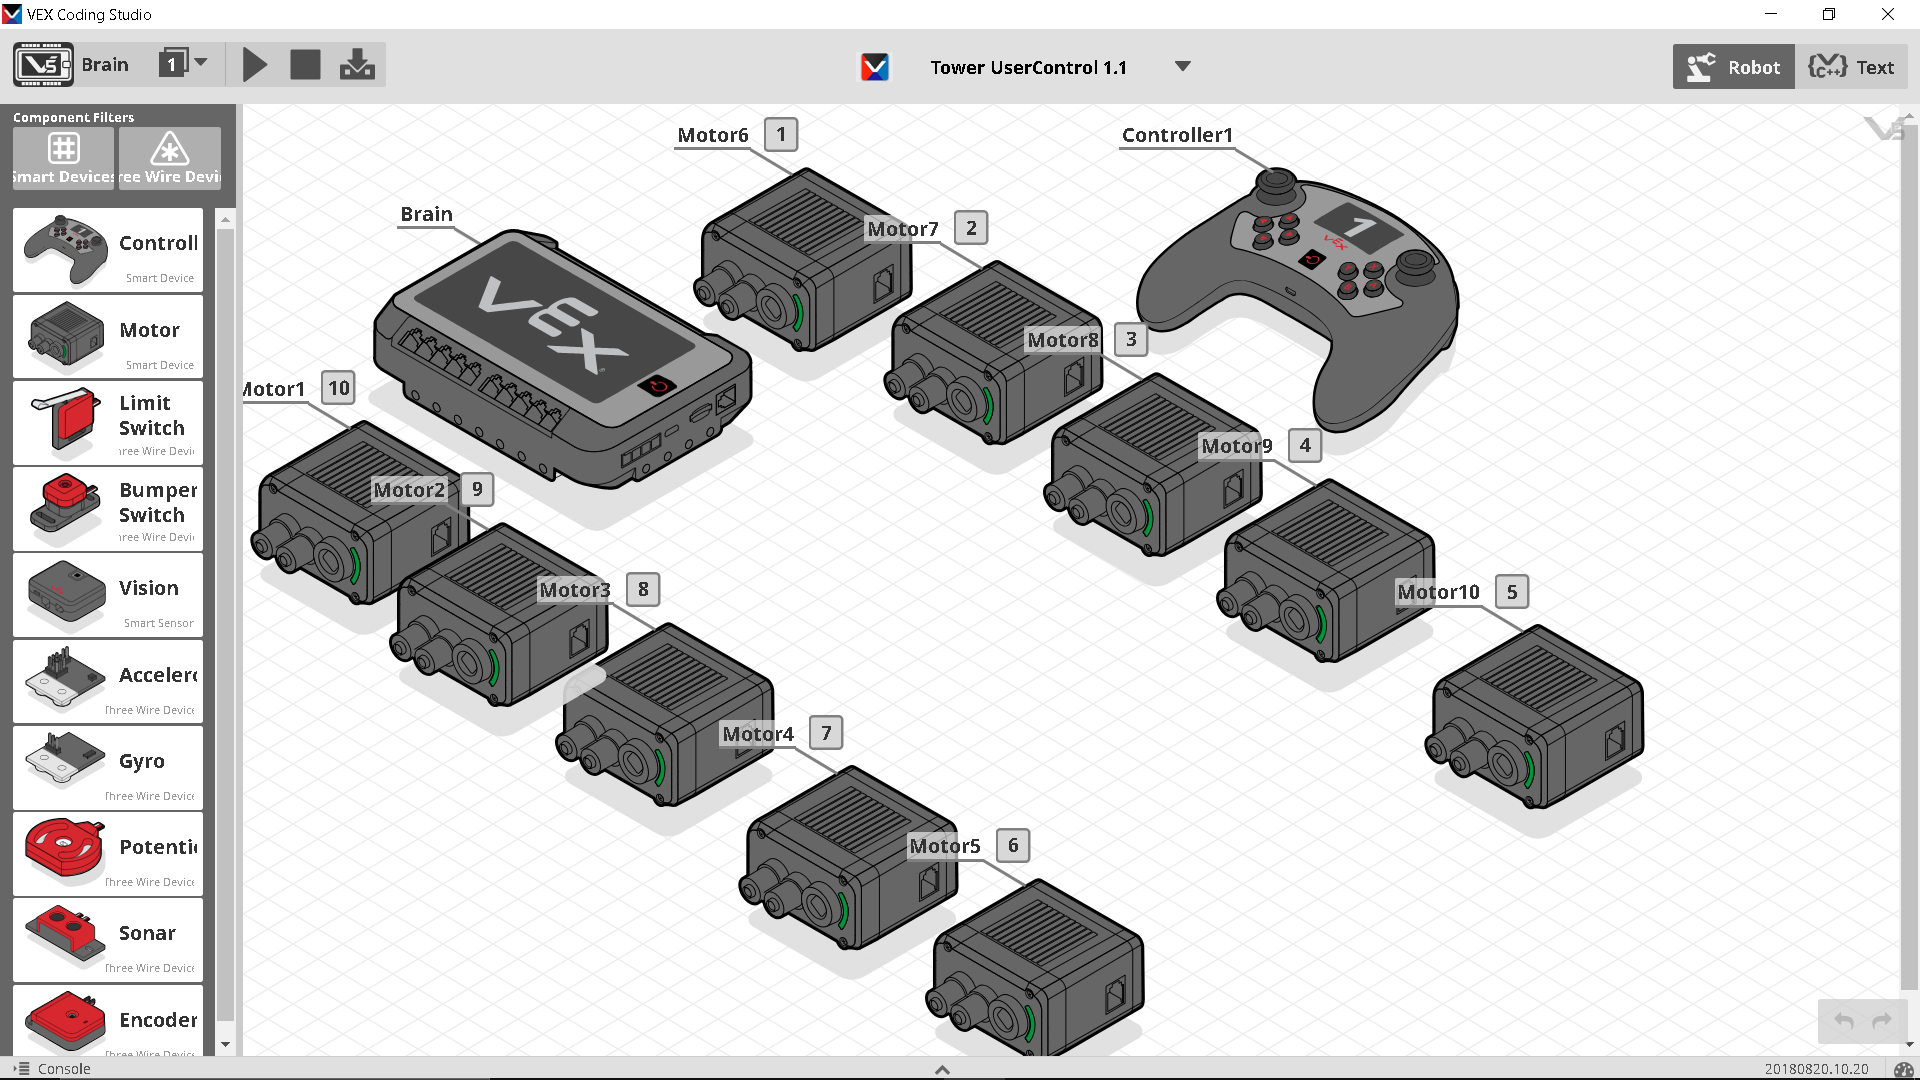Select the Limit Switch component
Viewport: 1920px width, 1080px height.
[x=108, y=423]
